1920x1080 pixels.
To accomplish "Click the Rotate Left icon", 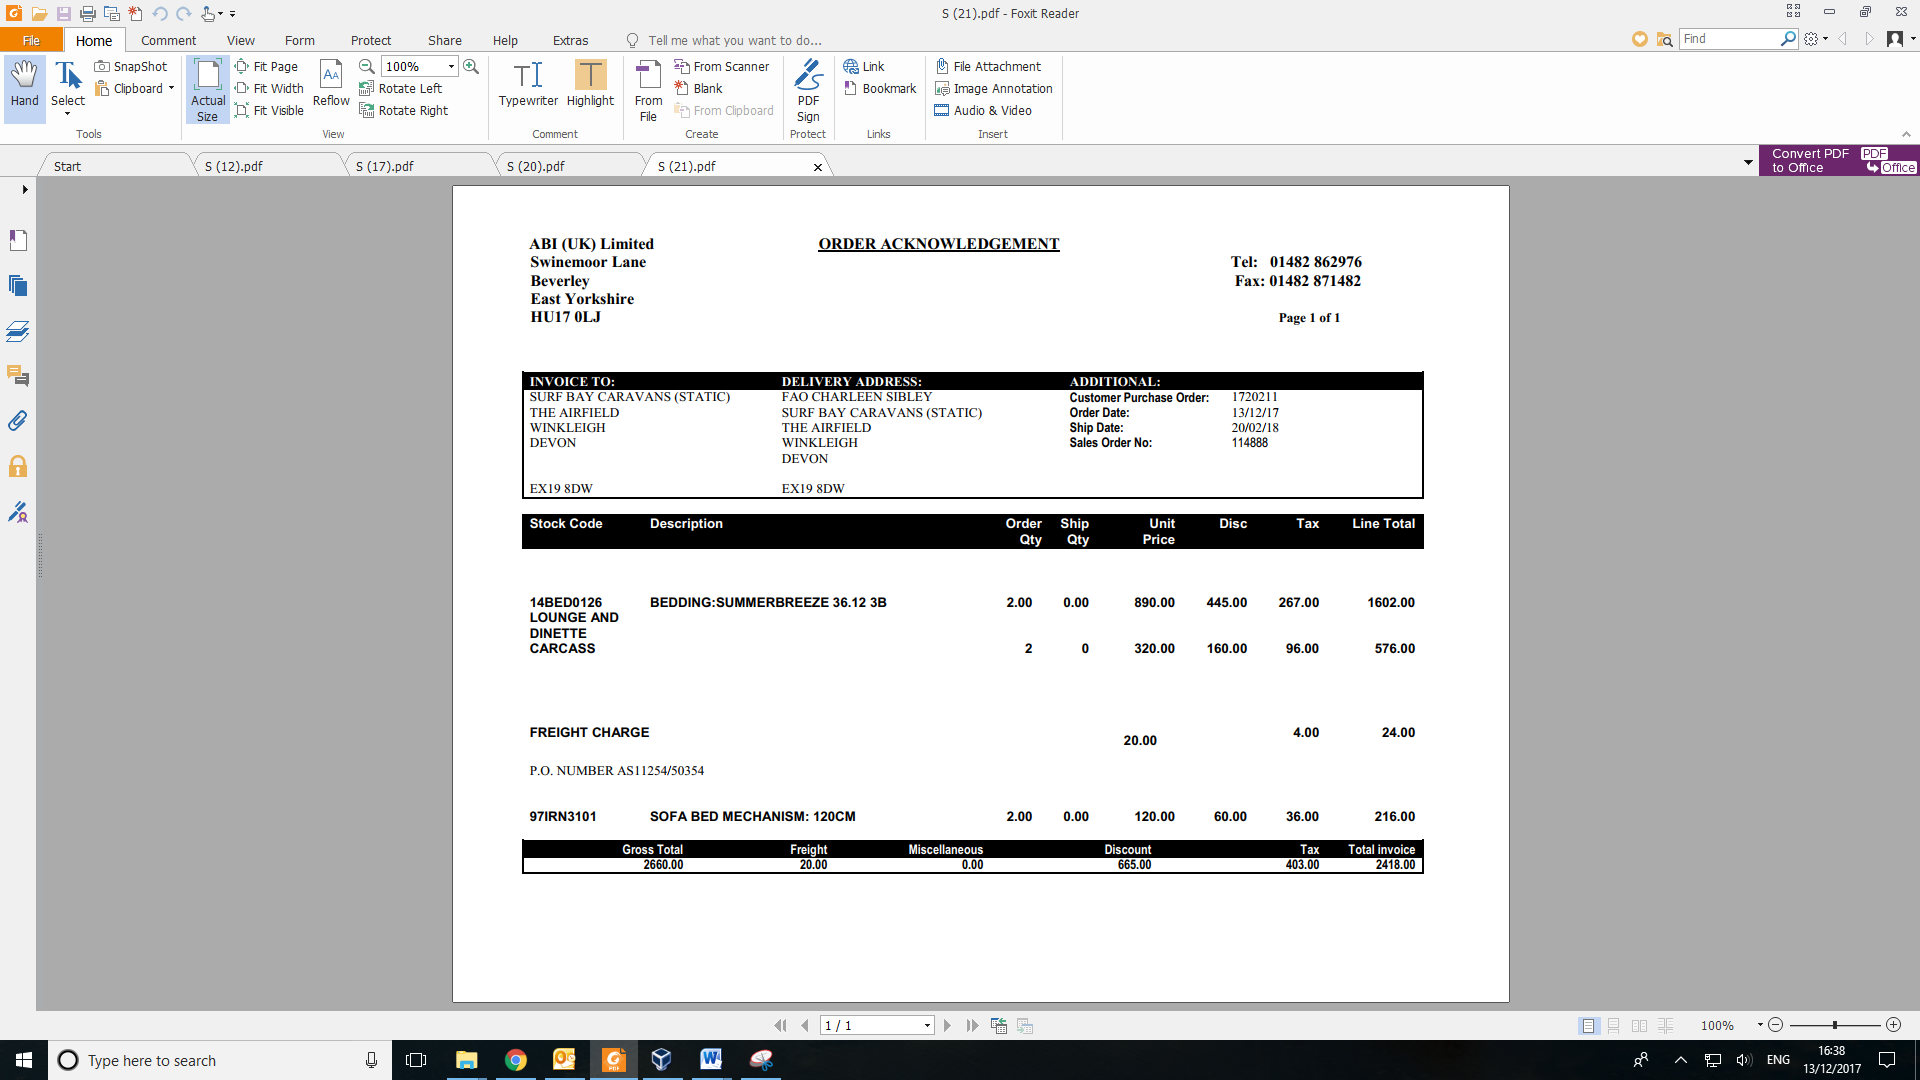I will (x=367, y=88).
